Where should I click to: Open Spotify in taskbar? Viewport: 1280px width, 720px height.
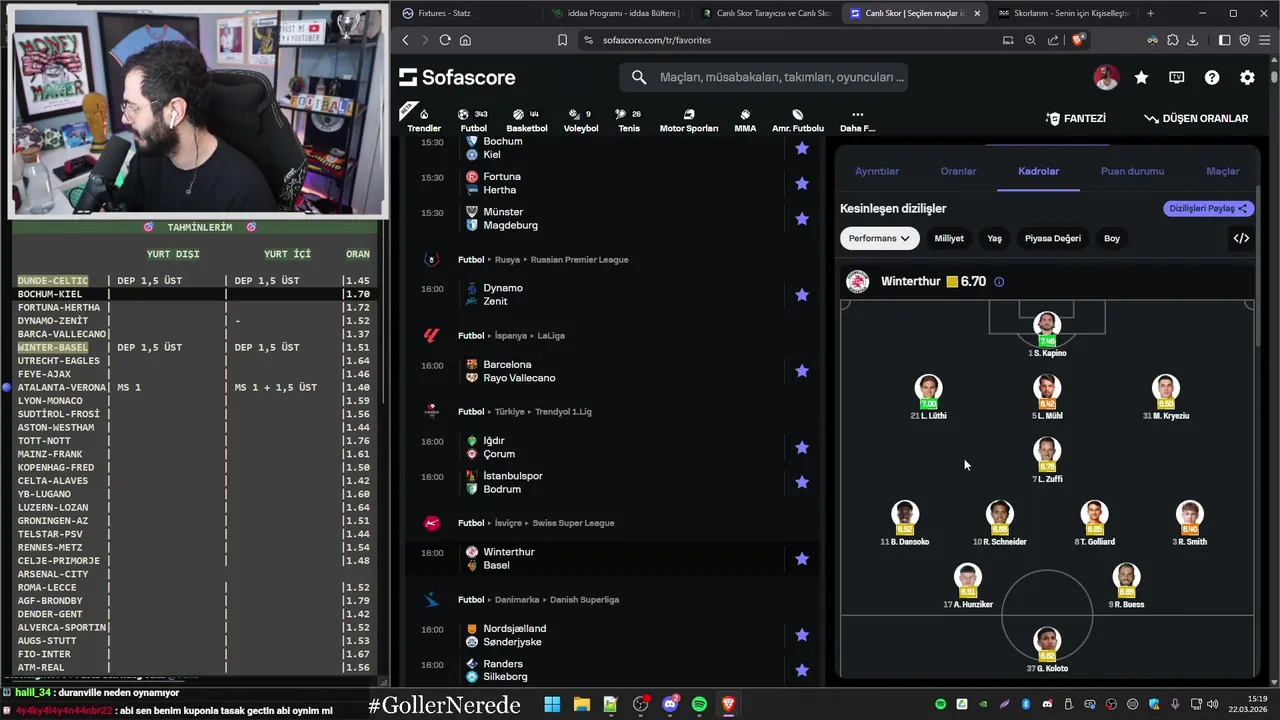(x=699, y=704)
